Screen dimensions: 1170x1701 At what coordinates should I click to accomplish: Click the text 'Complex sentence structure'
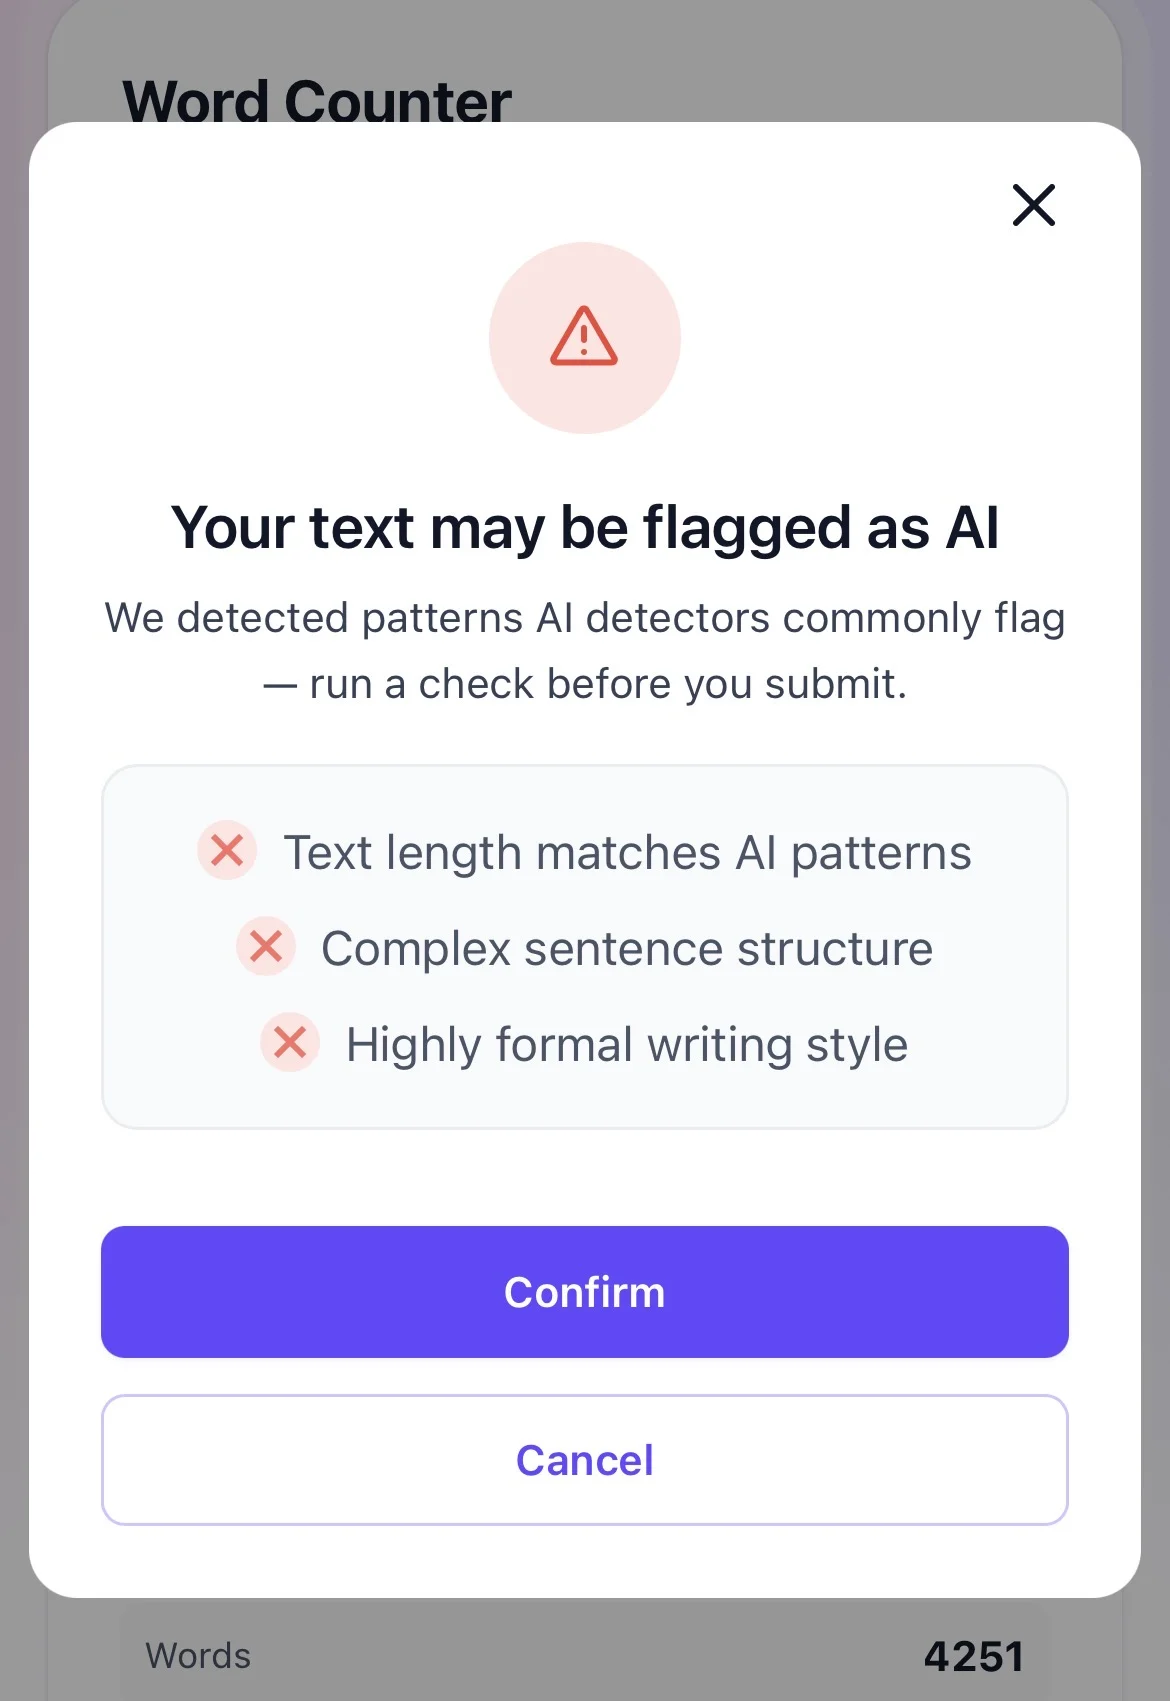(x=627, y=949)
